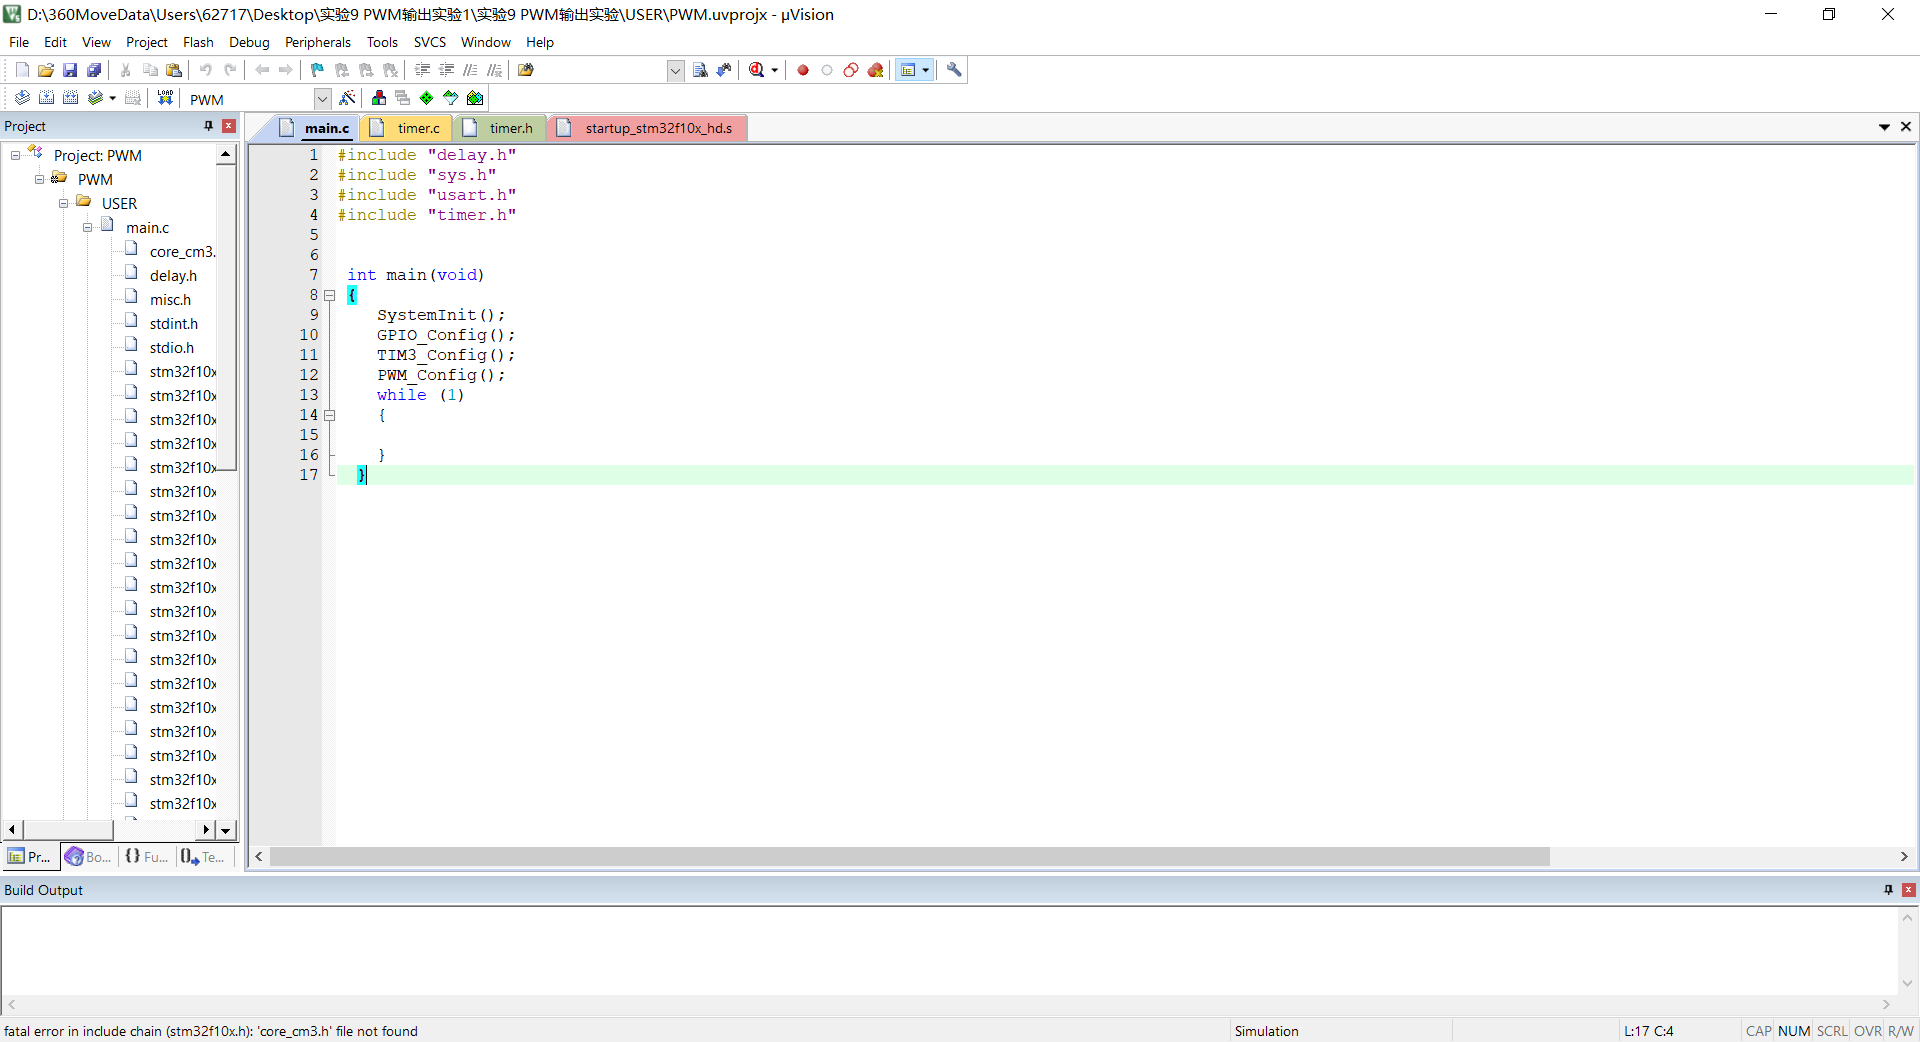
Task: Collapse the main.c tree node
Action: [87, 227]
